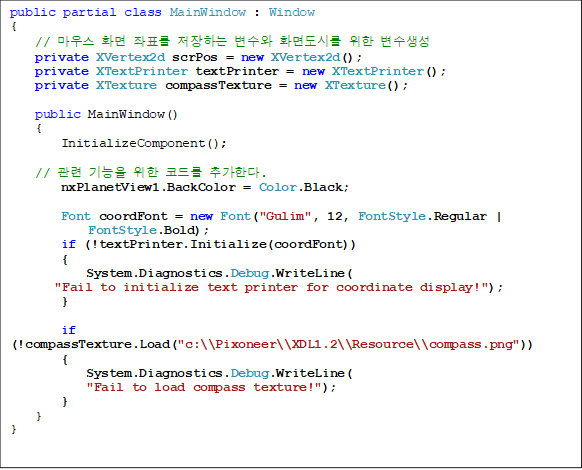Screen dimensions: 582x470
Task: Click the 'class' keyword on the first line
Action: tap(143, 12)
